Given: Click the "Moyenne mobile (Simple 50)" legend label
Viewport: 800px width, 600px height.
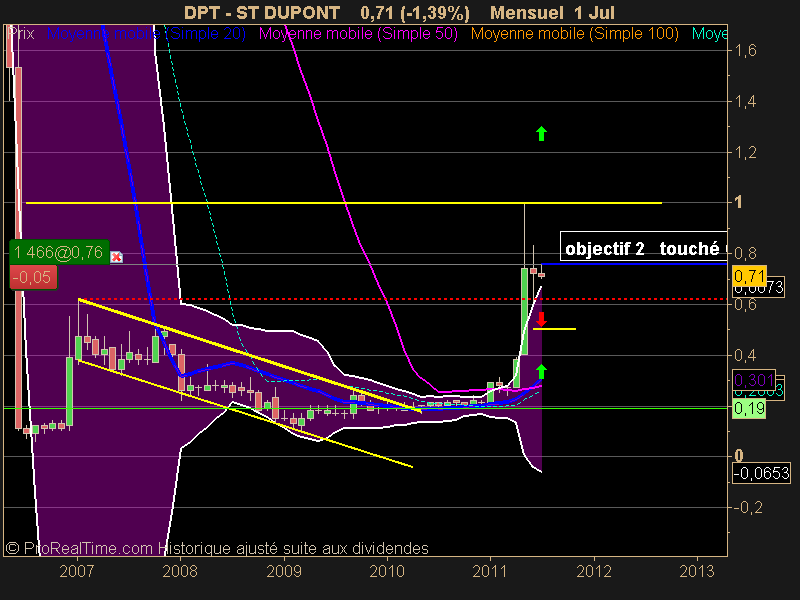Looking at the screenshot, I should point(358,34).
